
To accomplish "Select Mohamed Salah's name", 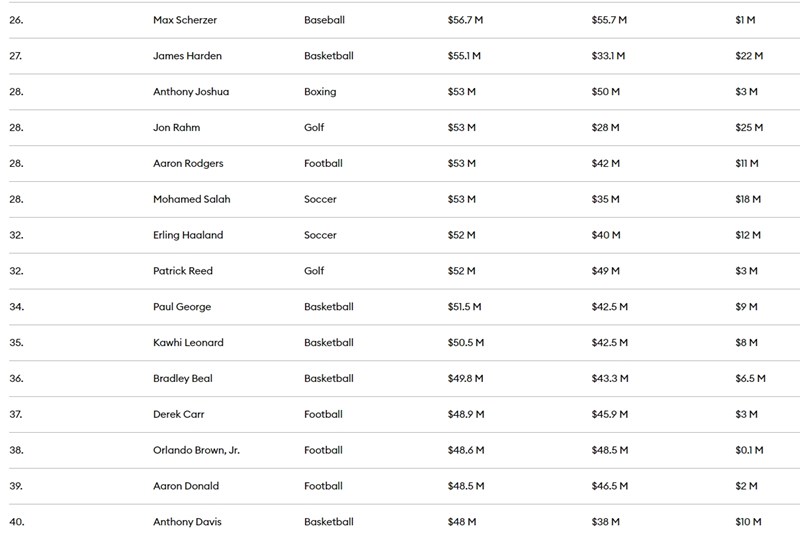I will pyautogui.click(x=191, y=199).
